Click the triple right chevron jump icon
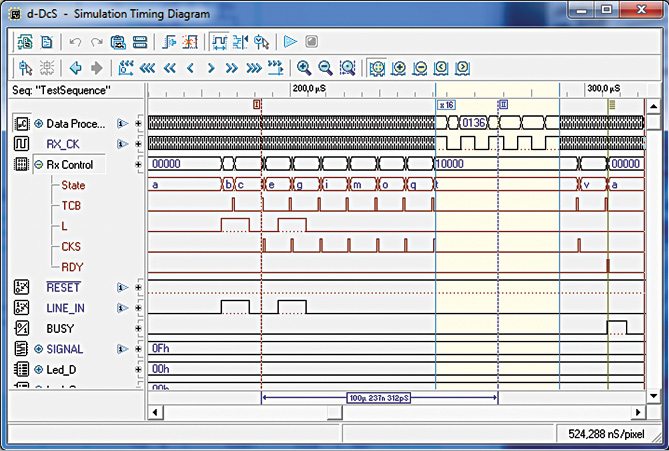This screenshot has height=451, width=669. (x=254, y=68)
